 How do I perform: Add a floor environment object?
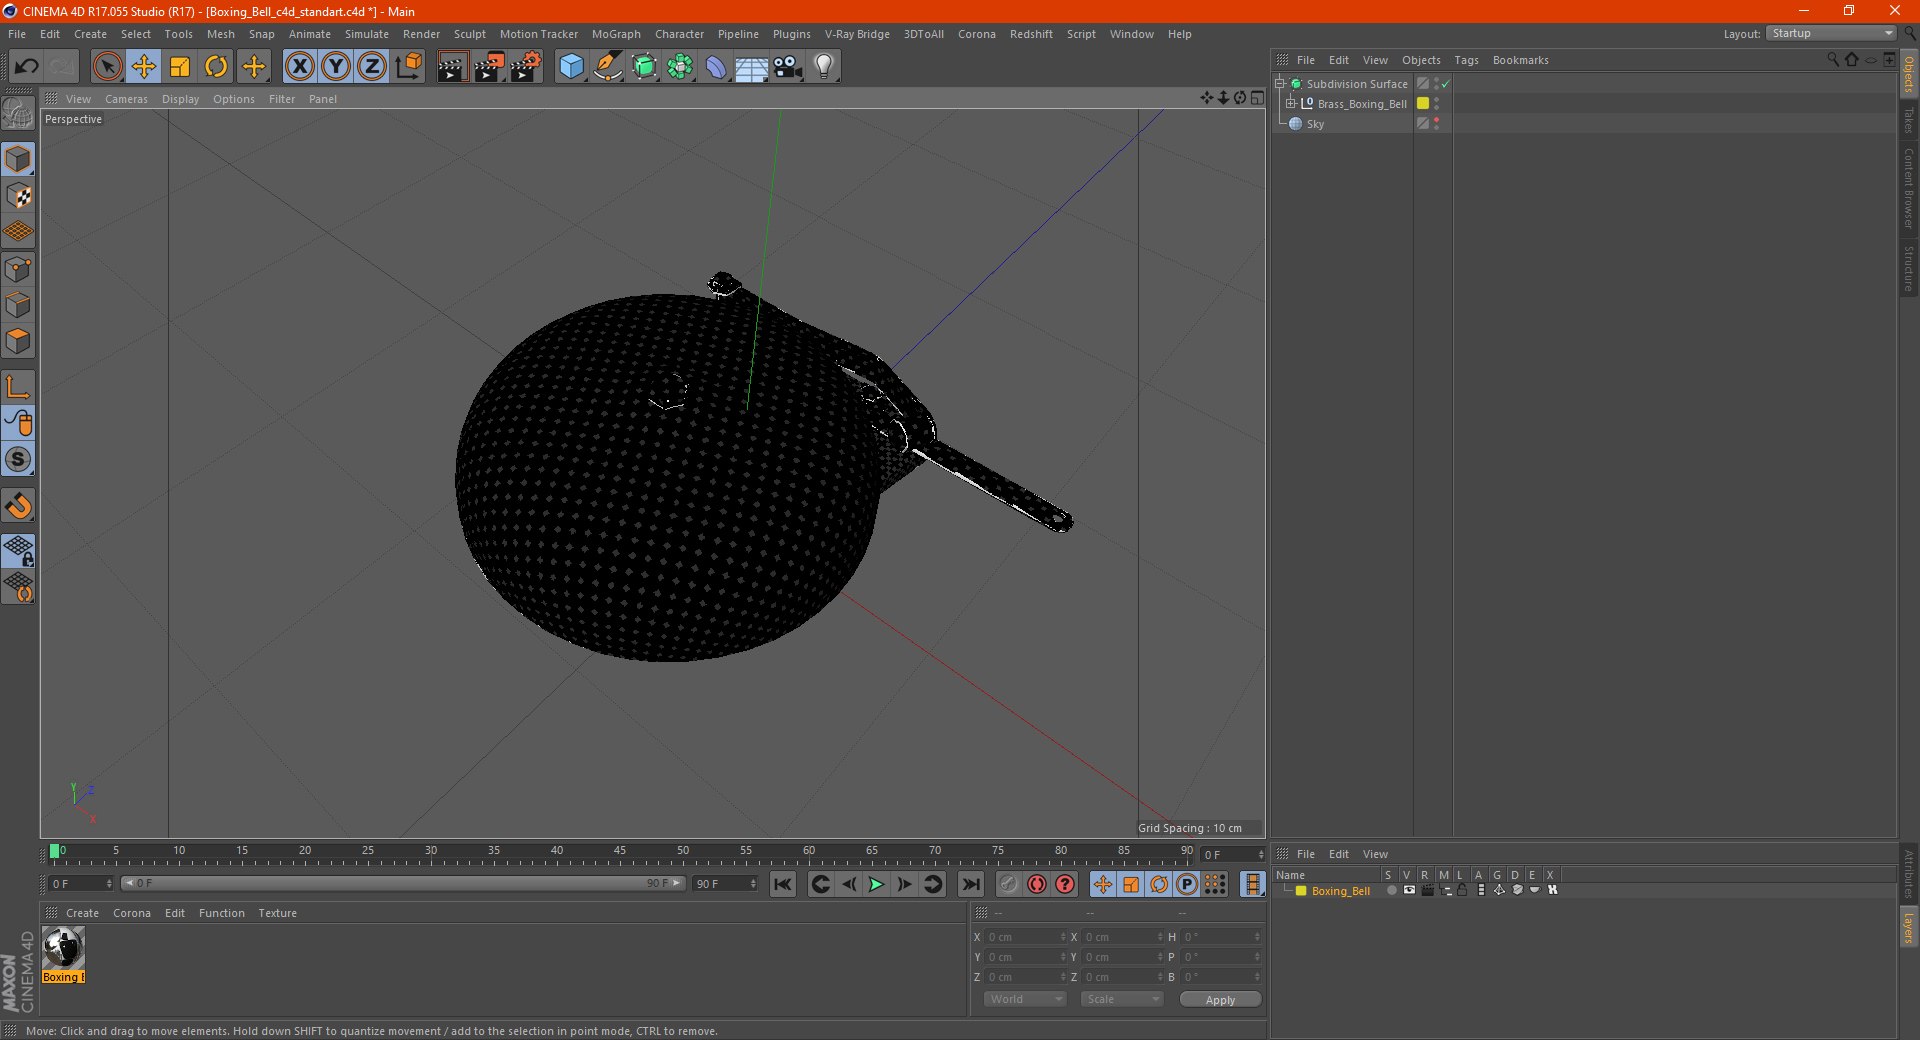click(x=752, y=67)
